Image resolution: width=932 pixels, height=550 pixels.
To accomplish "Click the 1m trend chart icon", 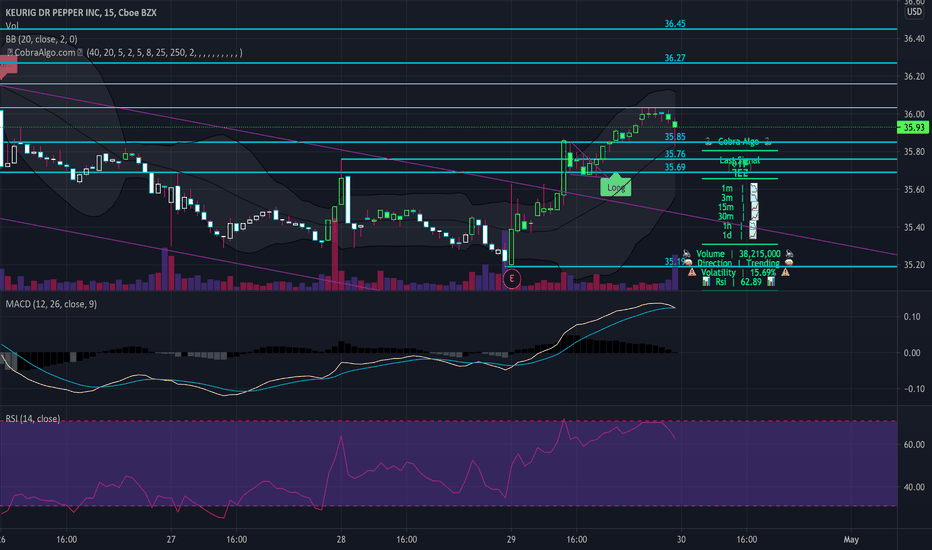I will [x=754, y=188].
